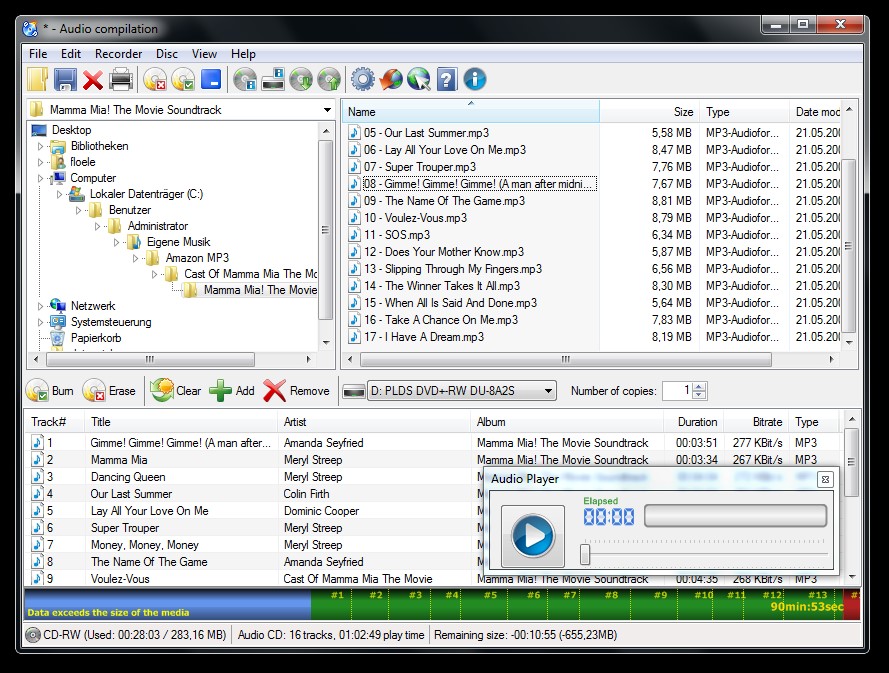Start playback in the Audio Player
The image size is (889, 673).
point(532,536)
